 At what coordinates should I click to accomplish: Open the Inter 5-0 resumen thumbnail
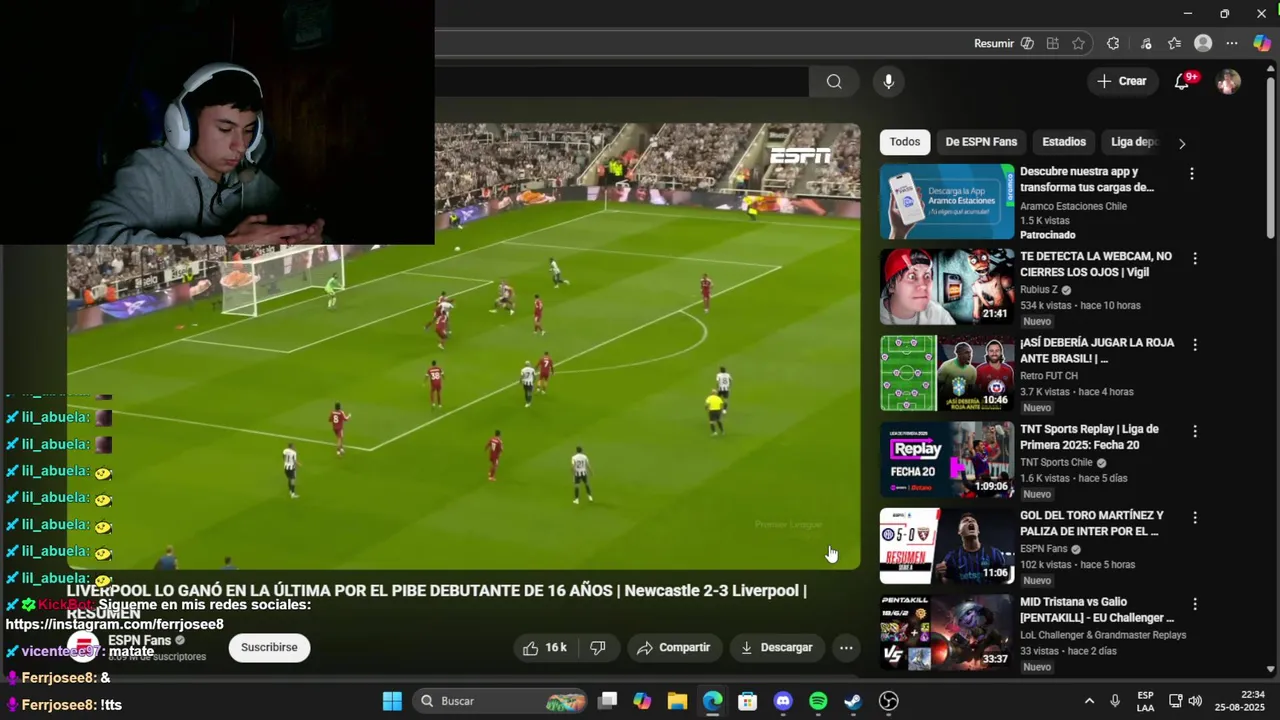[947, 546]
